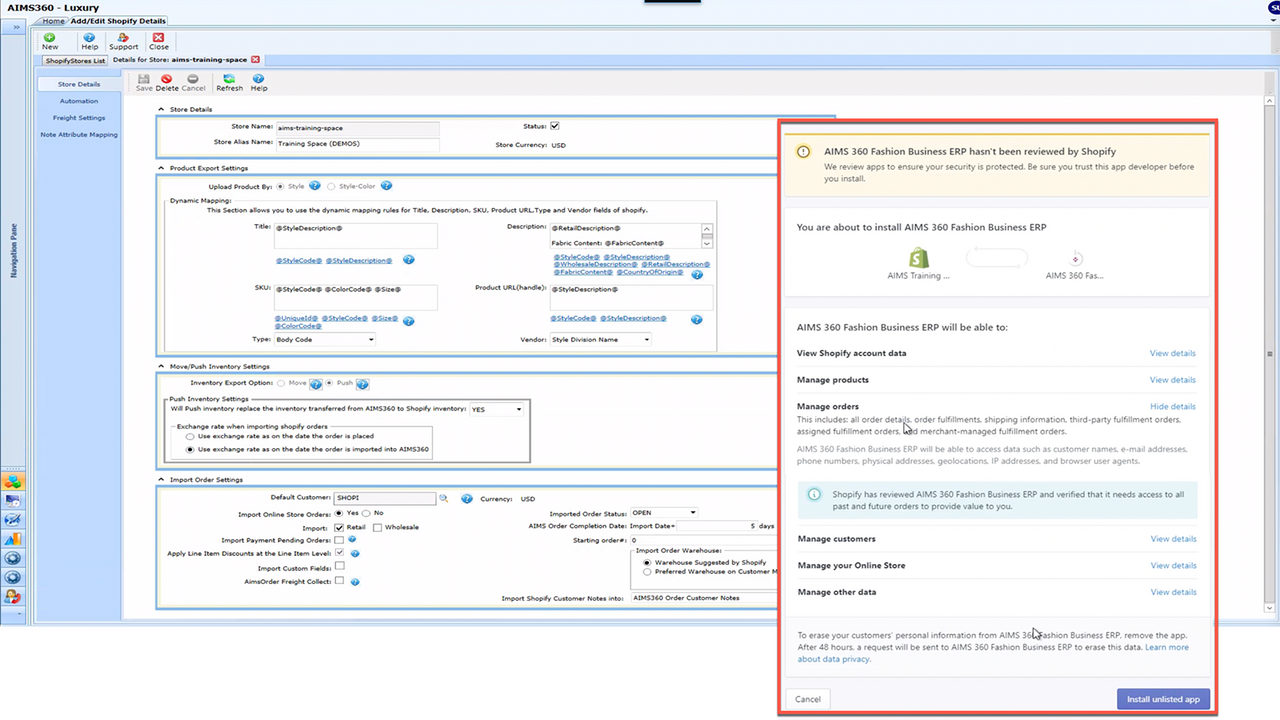Image resolution: width=1280 pixels, height=720 pixels.
Task: Select exchange rate when order is placed
Action: (191, 437)
